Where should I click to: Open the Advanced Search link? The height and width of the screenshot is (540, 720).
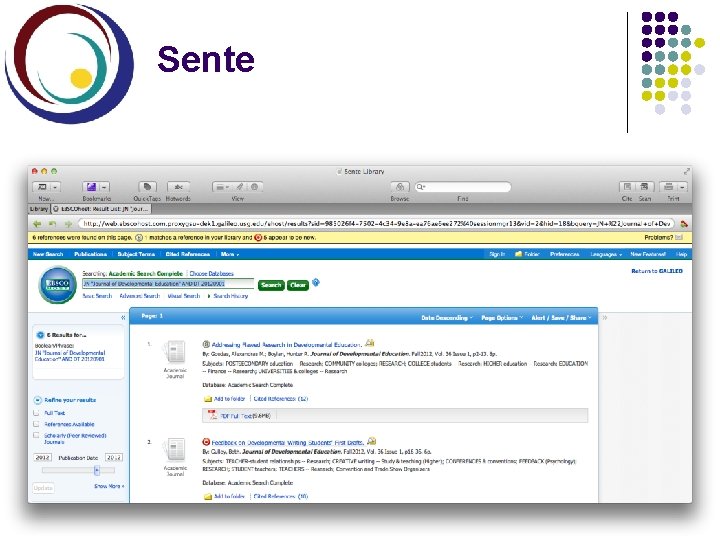[x=140, y=296]
